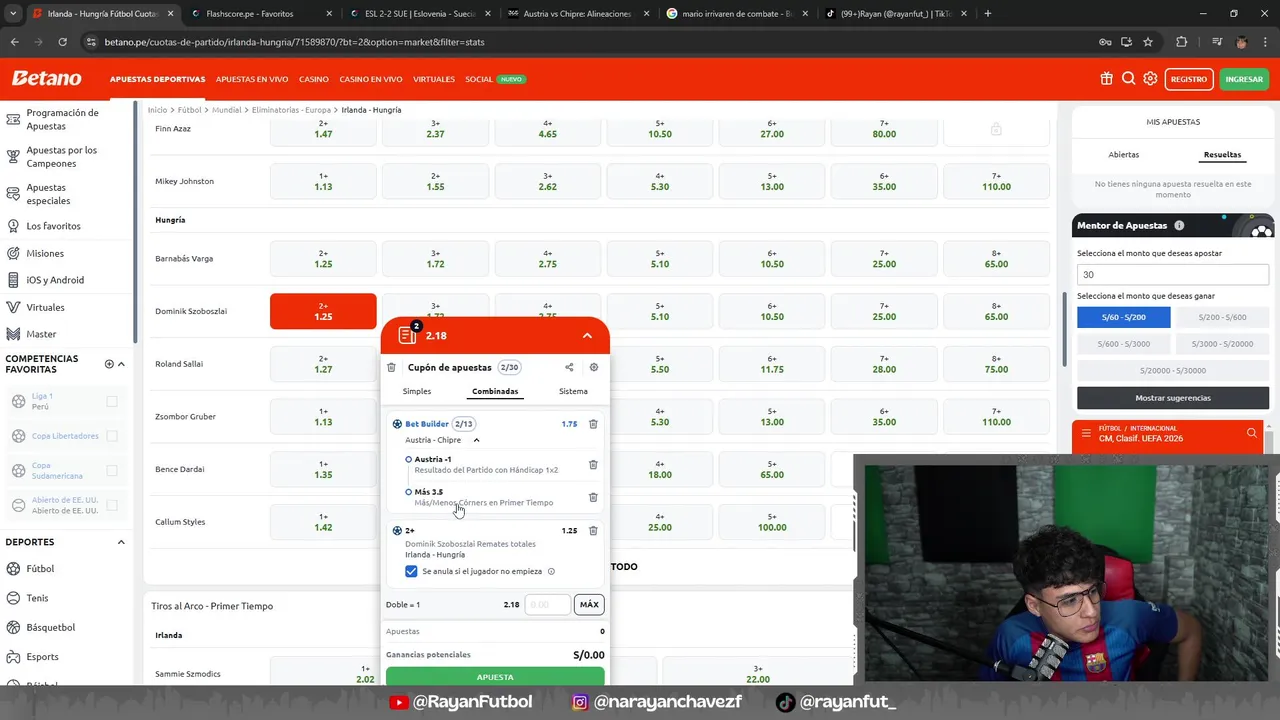Switch to the Sistema bet slip tab
The image size is (1280, 720).
pos(573,391)
